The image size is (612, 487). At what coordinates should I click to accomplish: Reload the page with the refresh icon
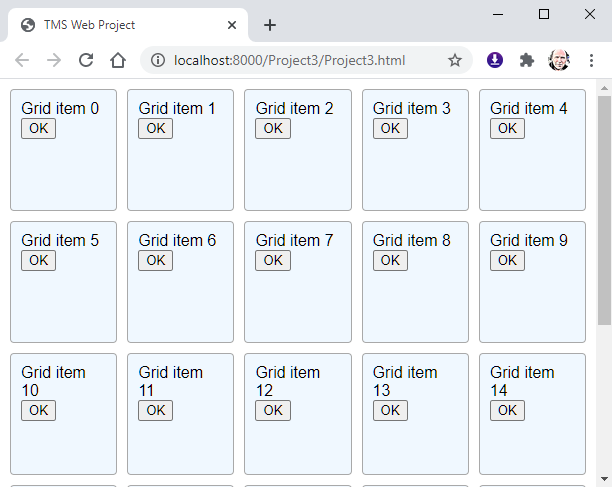pos(86,60)
